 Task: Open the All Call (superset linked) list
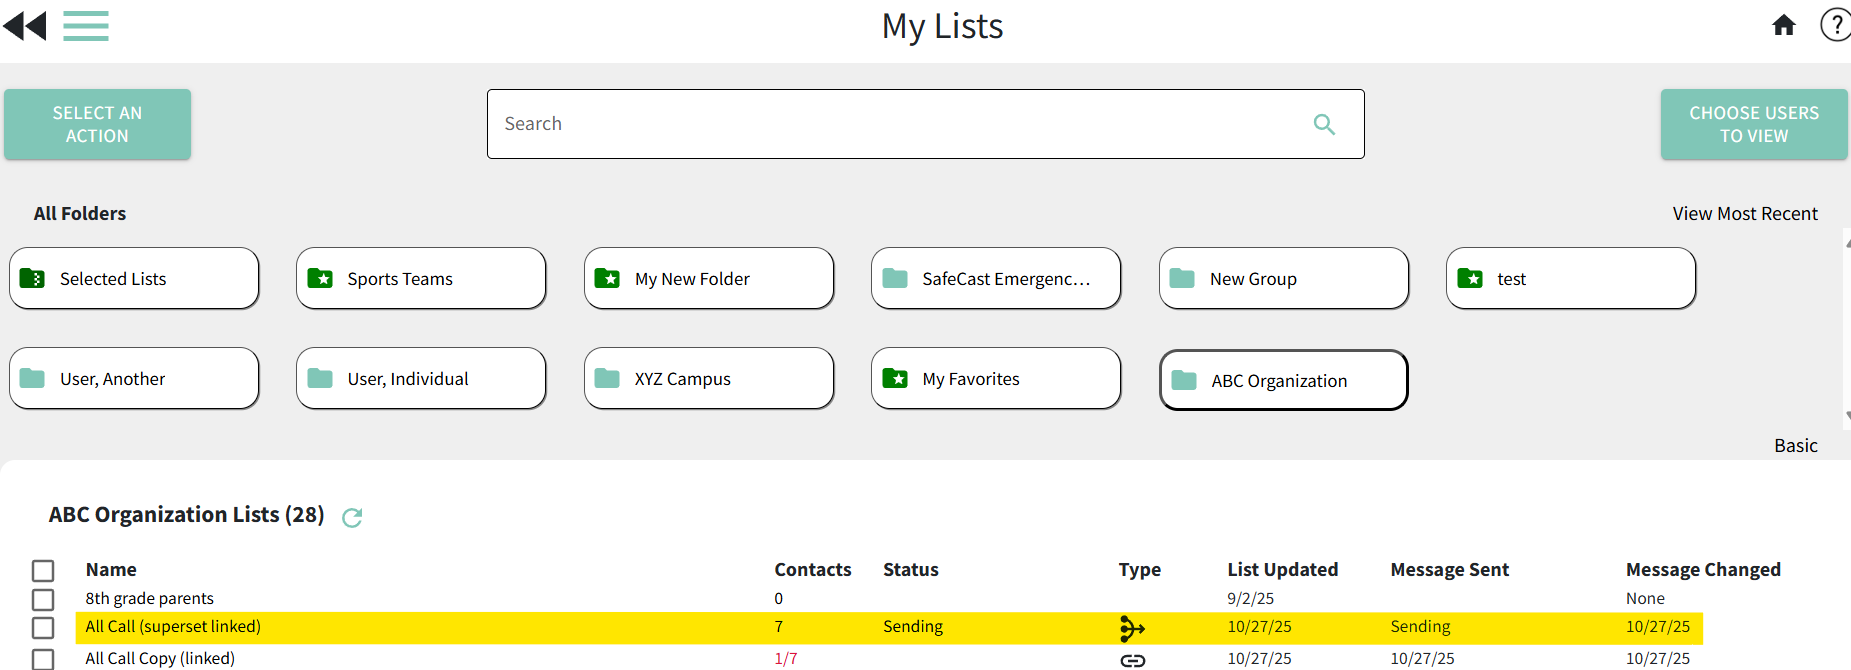(173, 626)
